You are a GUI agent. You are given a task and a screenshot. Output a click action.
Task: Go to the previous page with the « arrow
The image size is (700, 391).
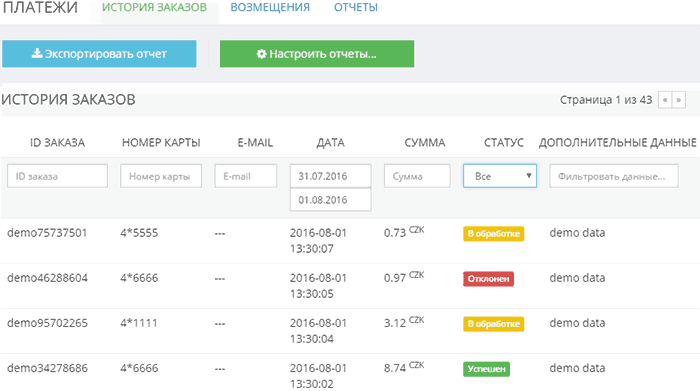click(665, 100)
